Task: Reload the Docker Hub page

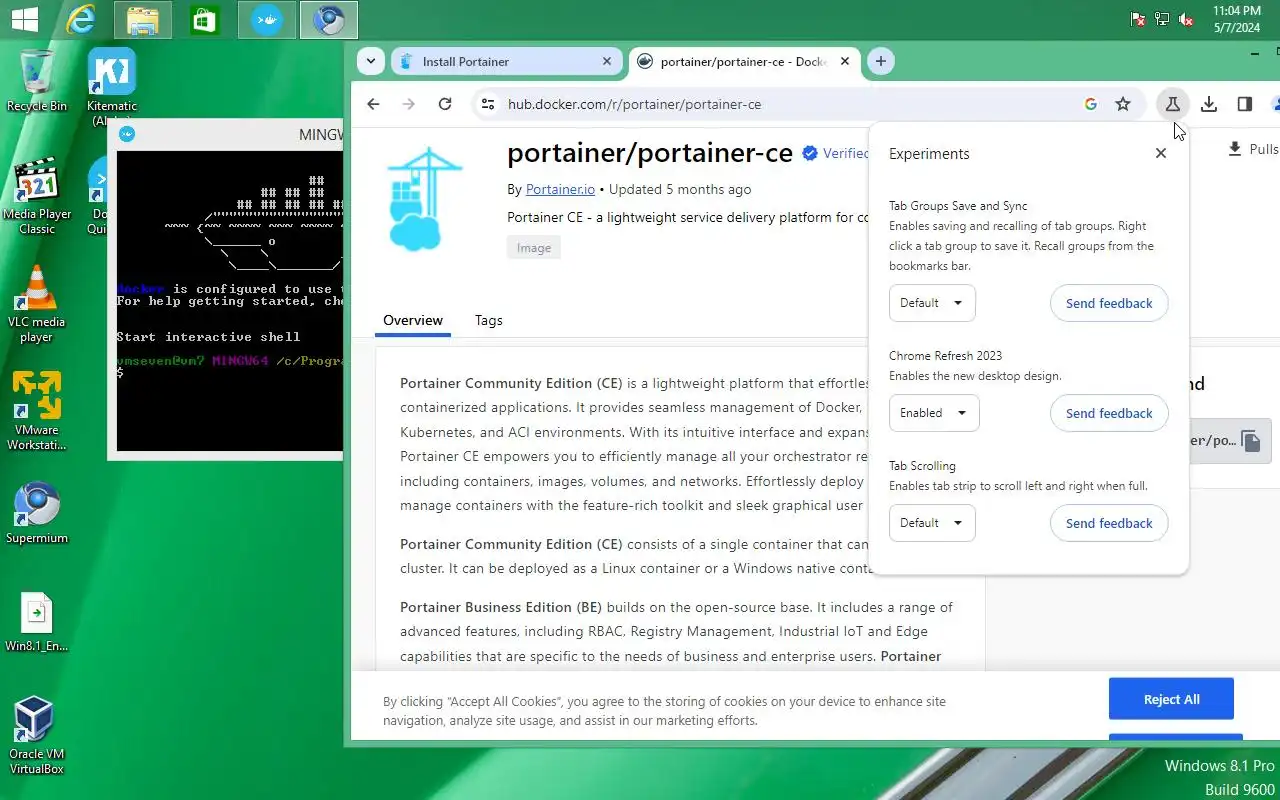Action: pos(445,104)
